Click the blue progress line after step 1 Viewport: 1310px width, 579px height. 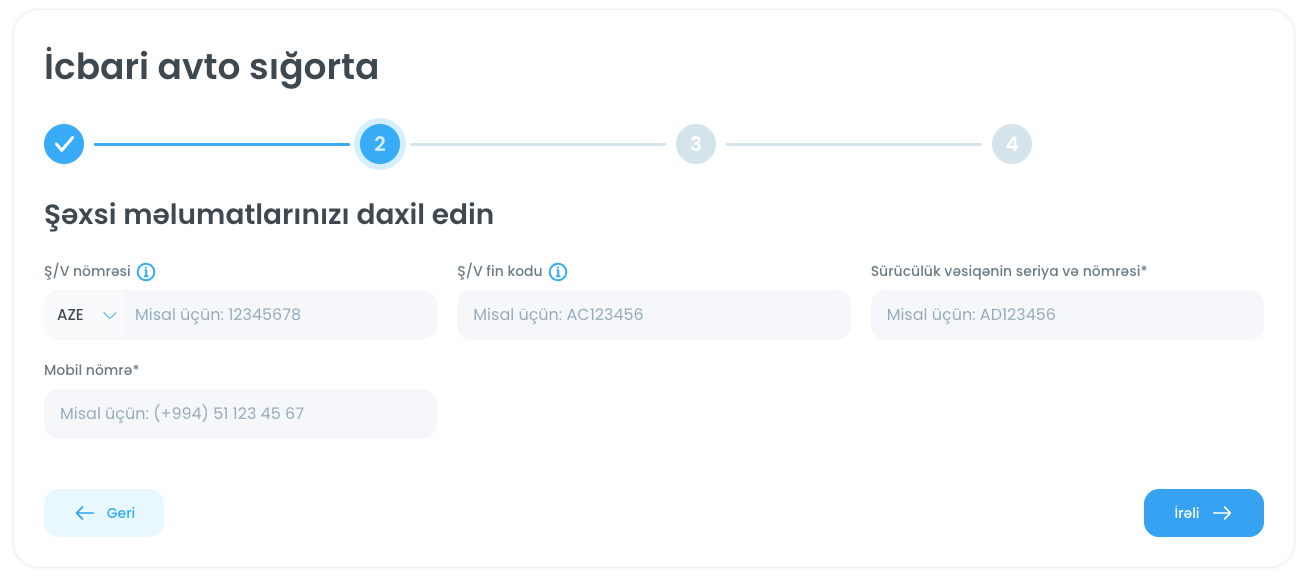click(222, 144)
